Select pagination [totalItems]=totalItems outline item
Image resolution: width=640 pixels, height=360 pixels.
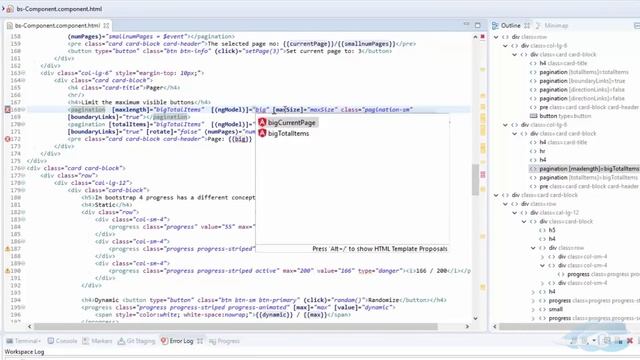pyautogui.click(x=584, y=72)
